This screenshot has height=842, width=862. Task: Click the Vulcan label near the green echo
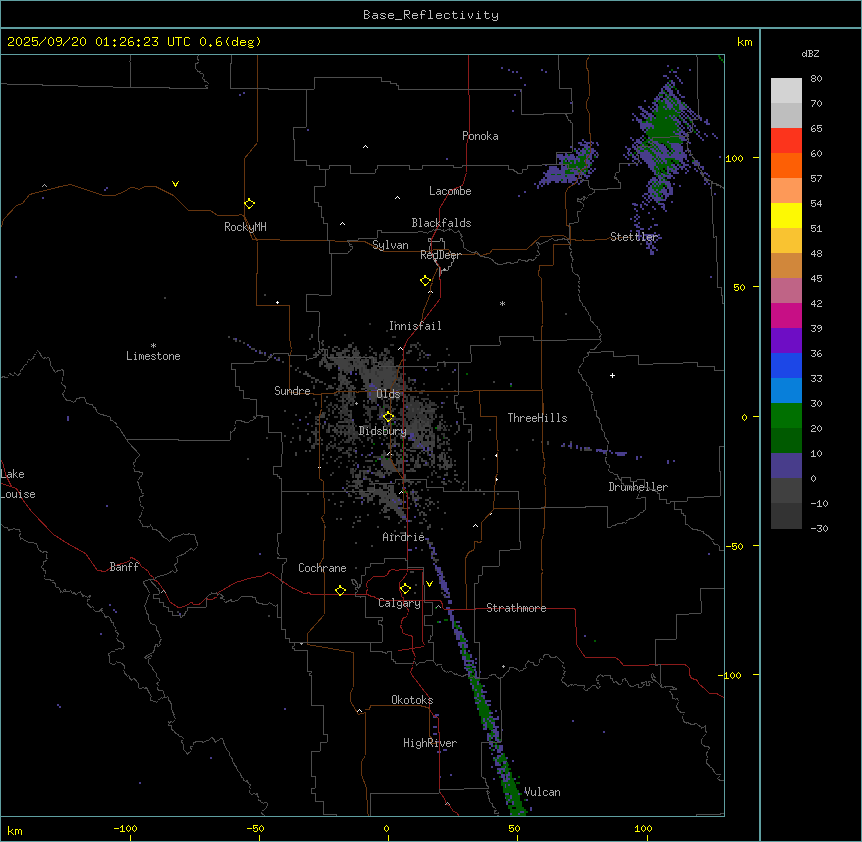(542, 792)
